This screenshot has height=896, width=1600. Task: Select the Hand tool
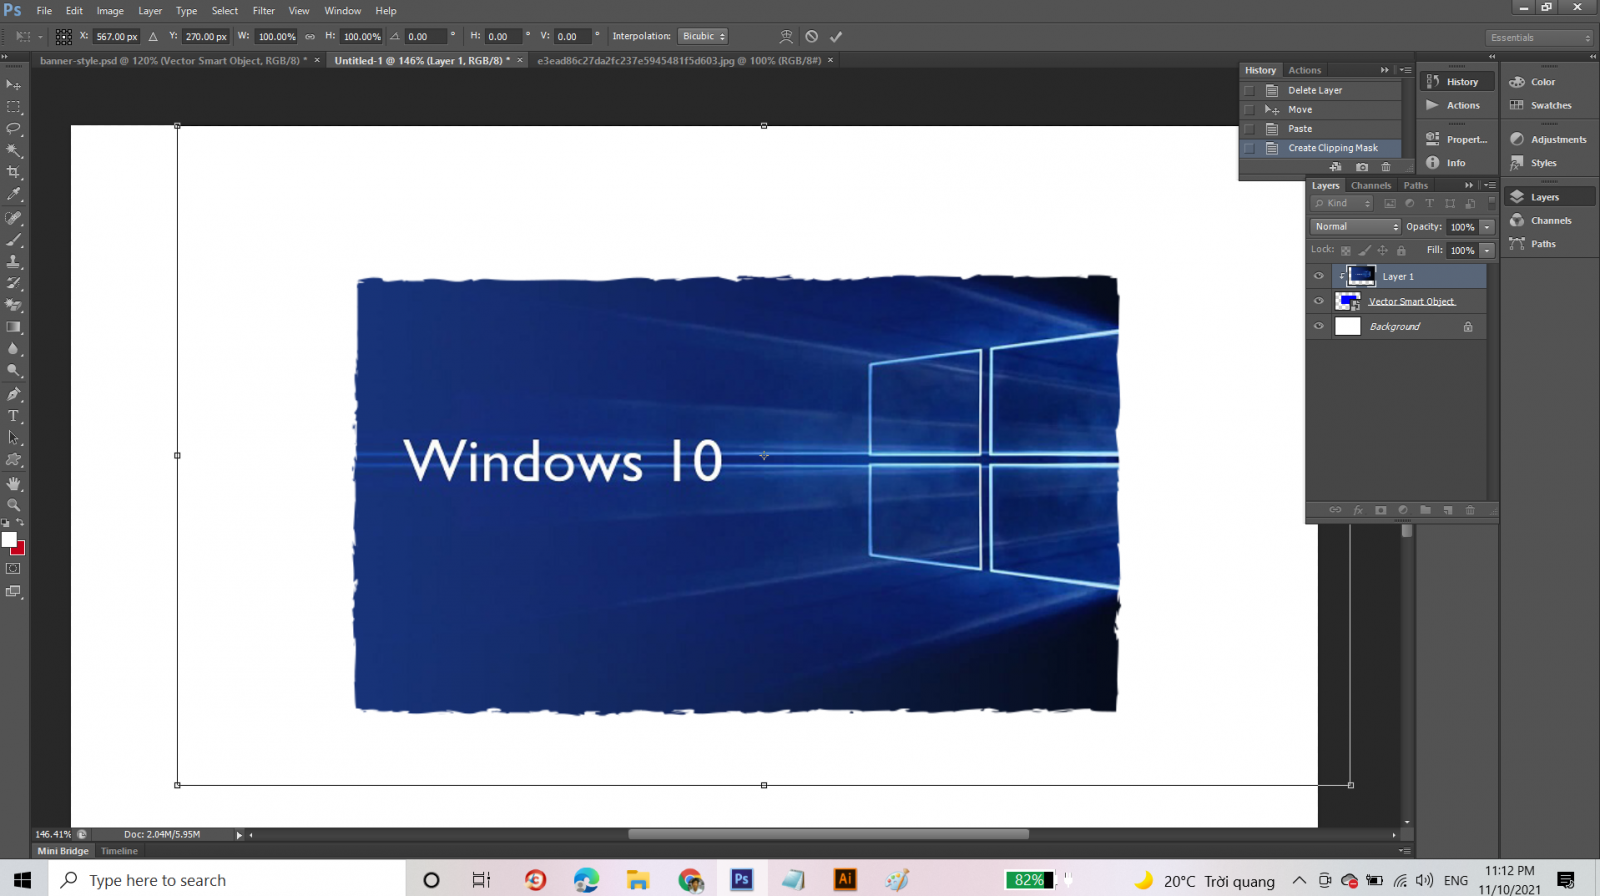click(14, 484)
